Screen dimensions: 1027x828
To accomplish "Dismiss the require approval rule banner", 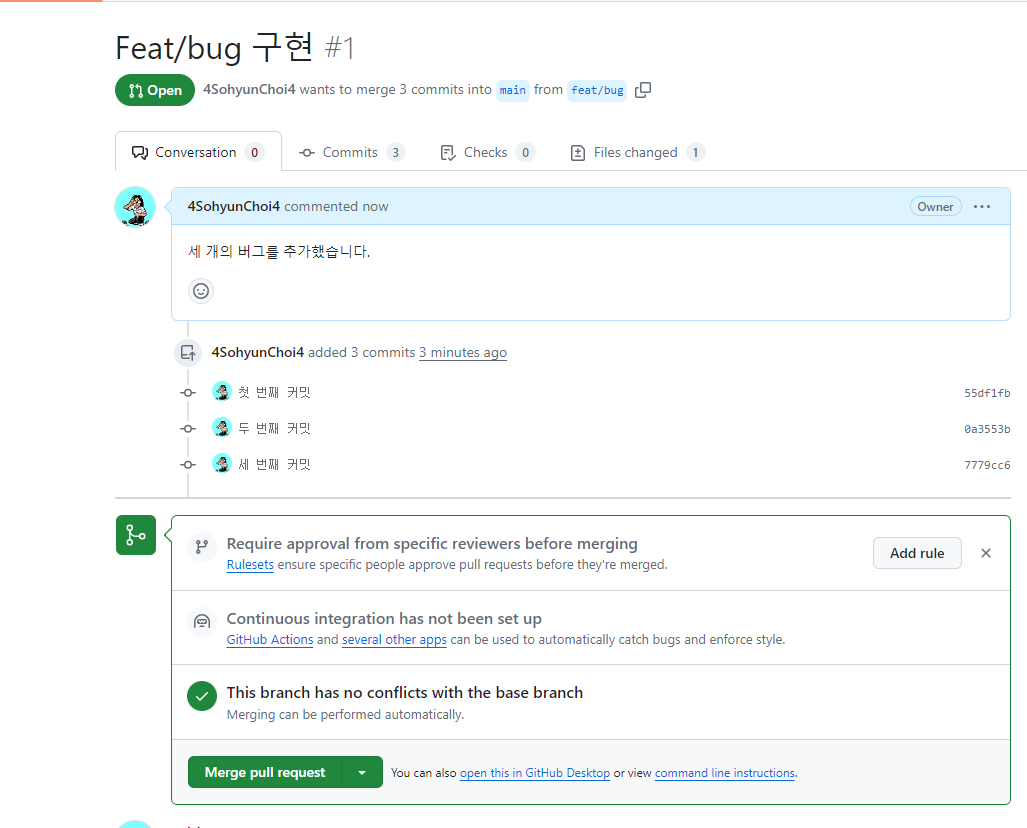I will pos(985,552).
